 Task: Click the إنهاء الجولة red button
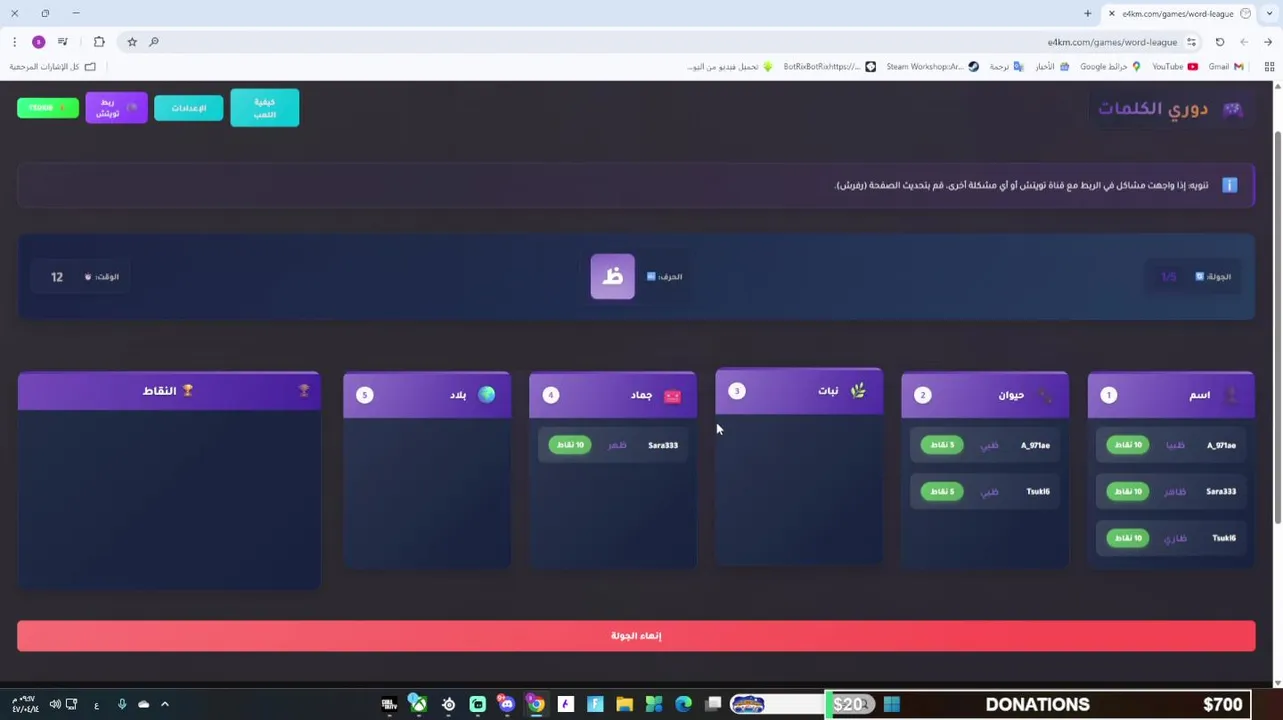636,636
